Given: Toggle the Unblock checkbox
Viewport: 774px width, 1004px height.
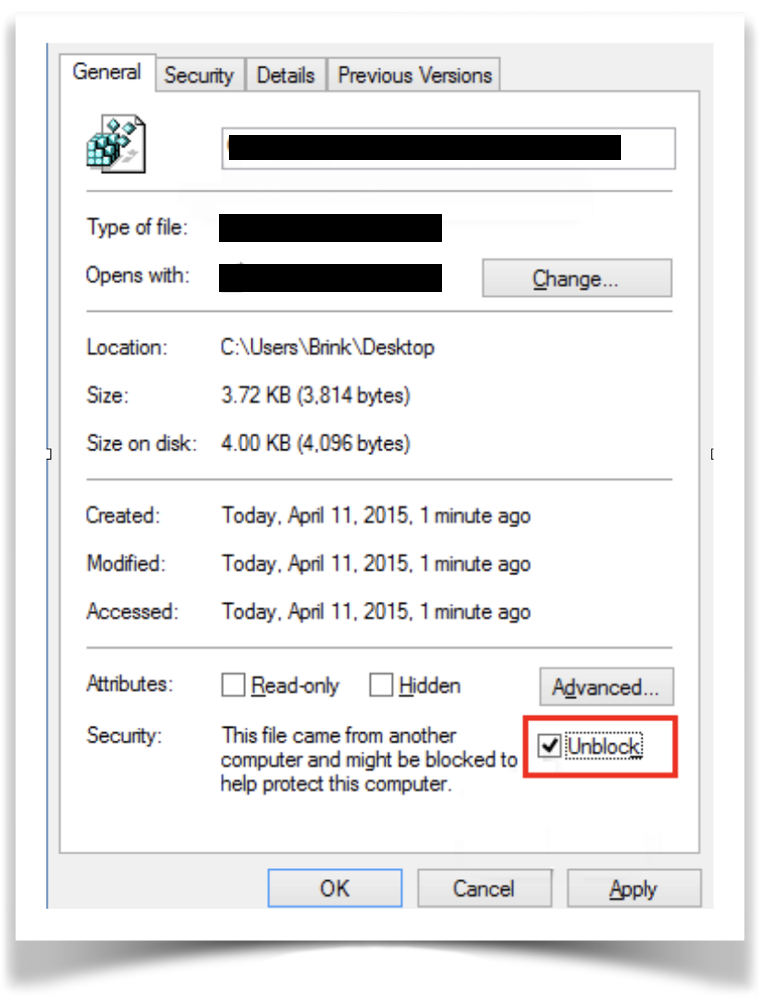Looking at the screenshot, I should [549, 745].
